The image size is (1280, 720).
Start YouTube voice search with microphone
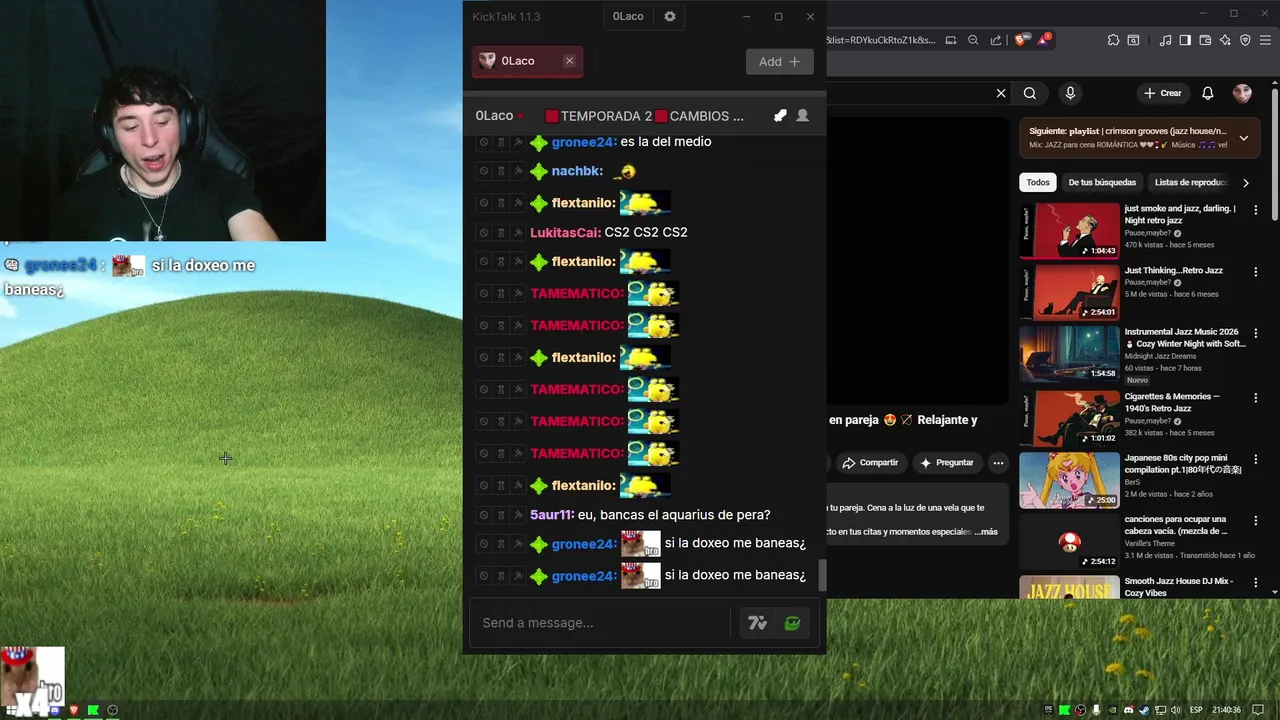click(1070, 93)
